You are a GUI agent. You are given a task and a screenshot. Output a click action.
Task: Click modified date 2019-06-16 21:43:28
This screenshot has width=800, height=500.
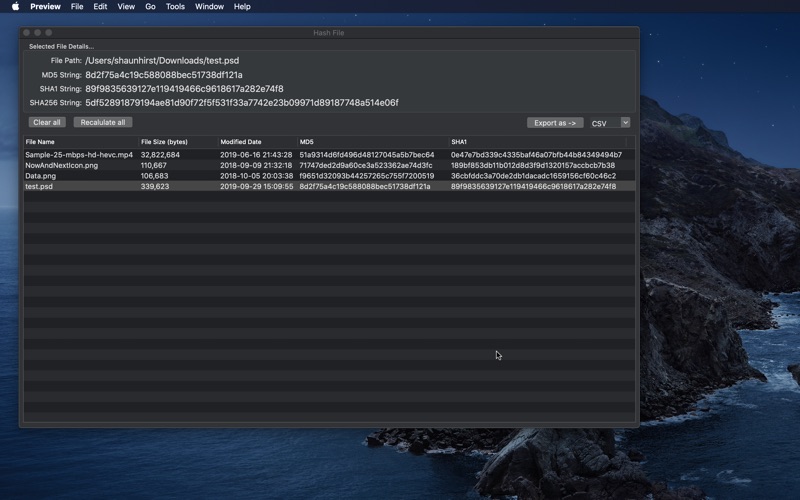click(x=256, y=155)
